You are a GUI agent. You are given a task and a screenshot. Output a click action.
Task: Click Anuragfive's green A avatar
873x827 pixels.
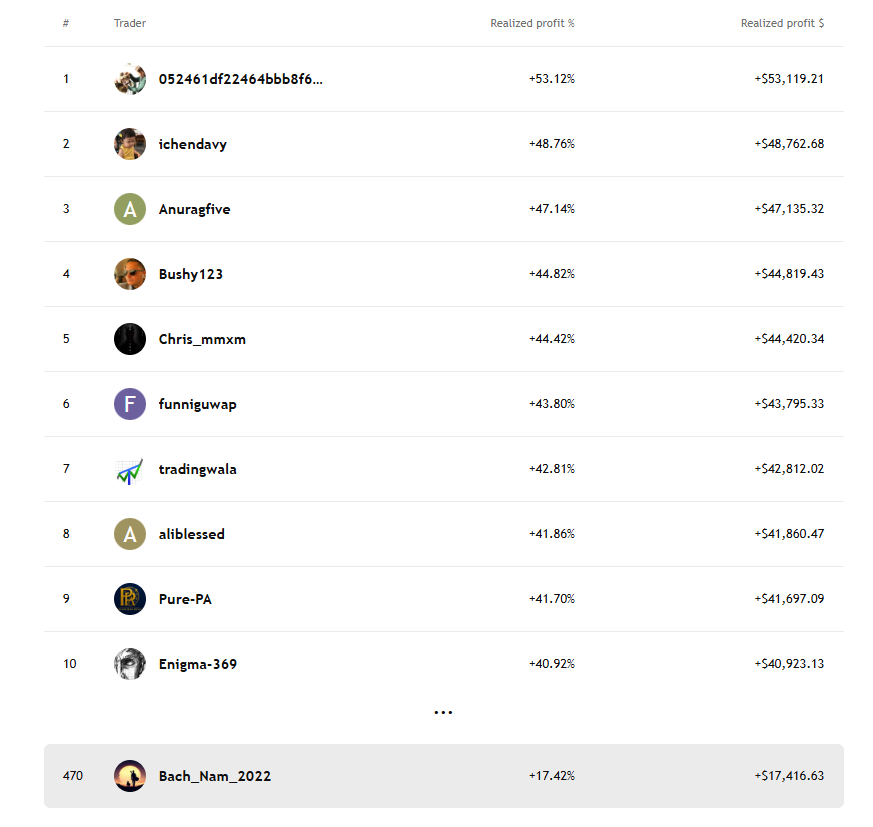[130, 209]
